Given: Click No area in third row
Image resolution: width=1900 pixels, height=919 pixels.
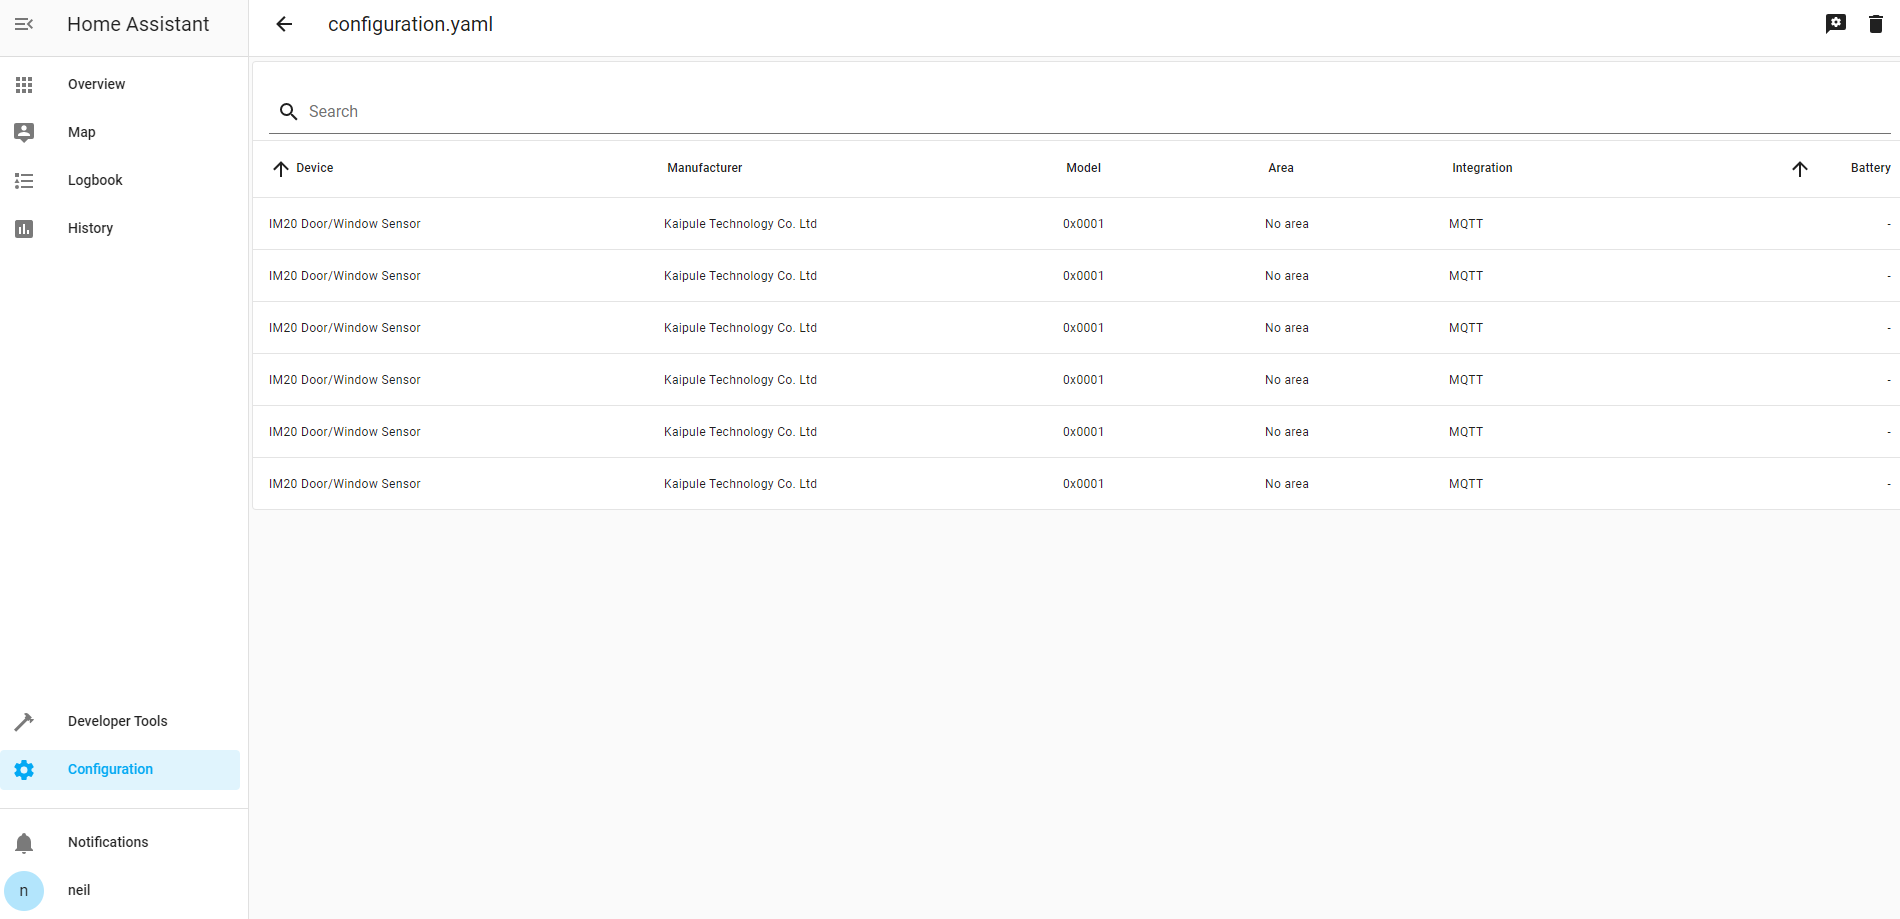Looking at the screenshot, I should pyautogui.click(x=1286, y=328).
